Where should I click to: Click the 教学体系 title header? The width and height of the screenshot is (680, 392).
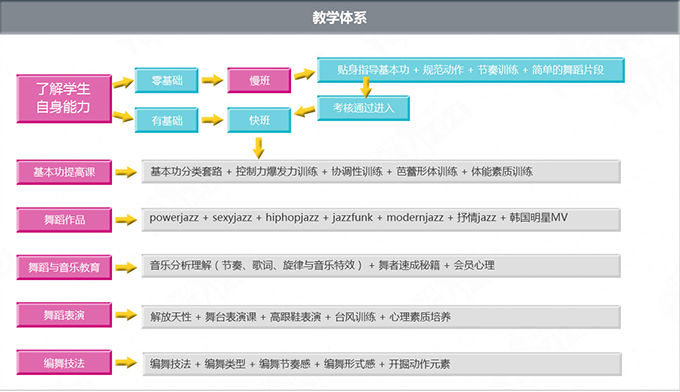pos(340,17)
